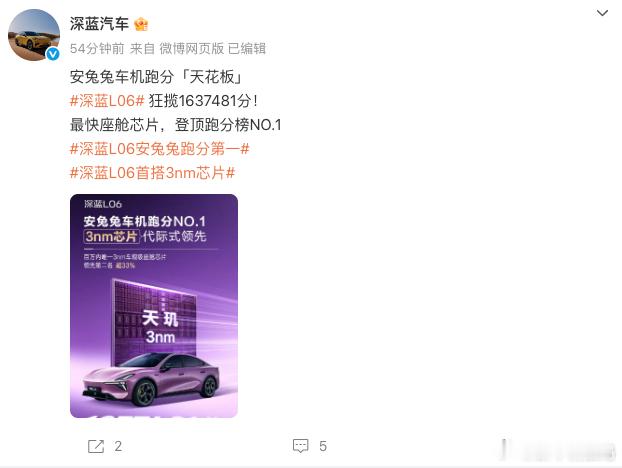
Task: Click the 54分钟前 post timestamp
Action: [97, 48]
